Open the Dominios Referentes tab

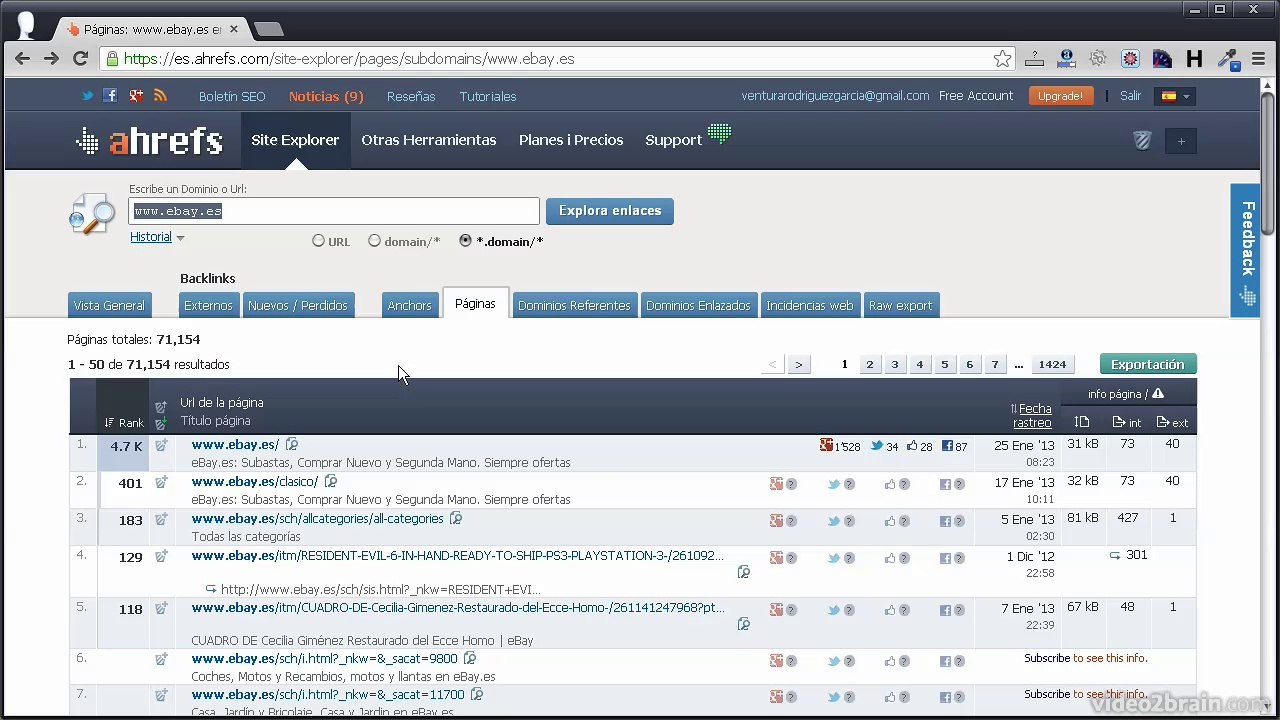click(x=574, y=305)
